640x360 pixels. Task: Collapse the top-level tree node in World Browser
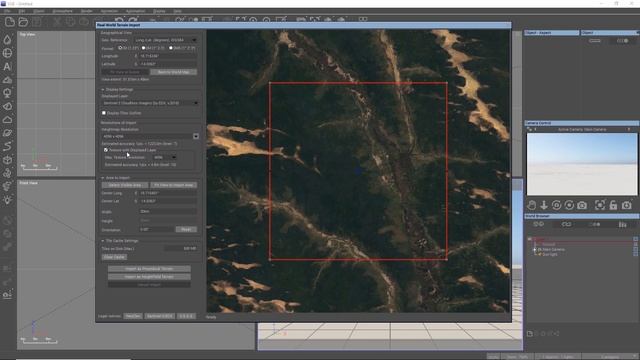pos(530,239)
